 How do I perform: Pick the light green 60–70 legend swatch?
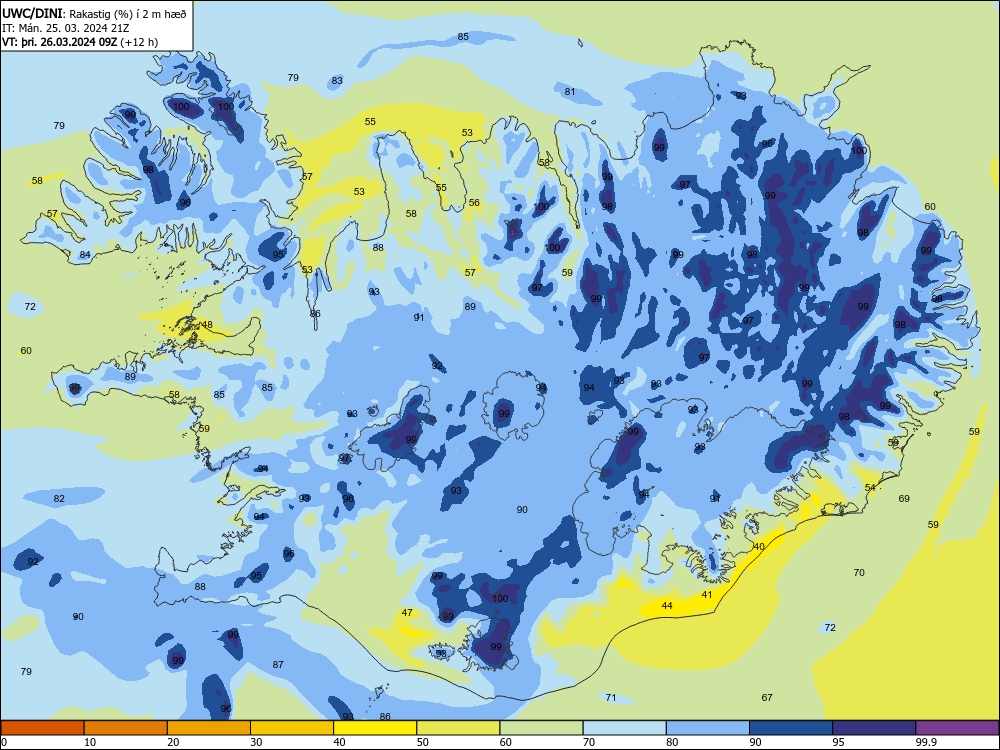click(x=541, y=728)
